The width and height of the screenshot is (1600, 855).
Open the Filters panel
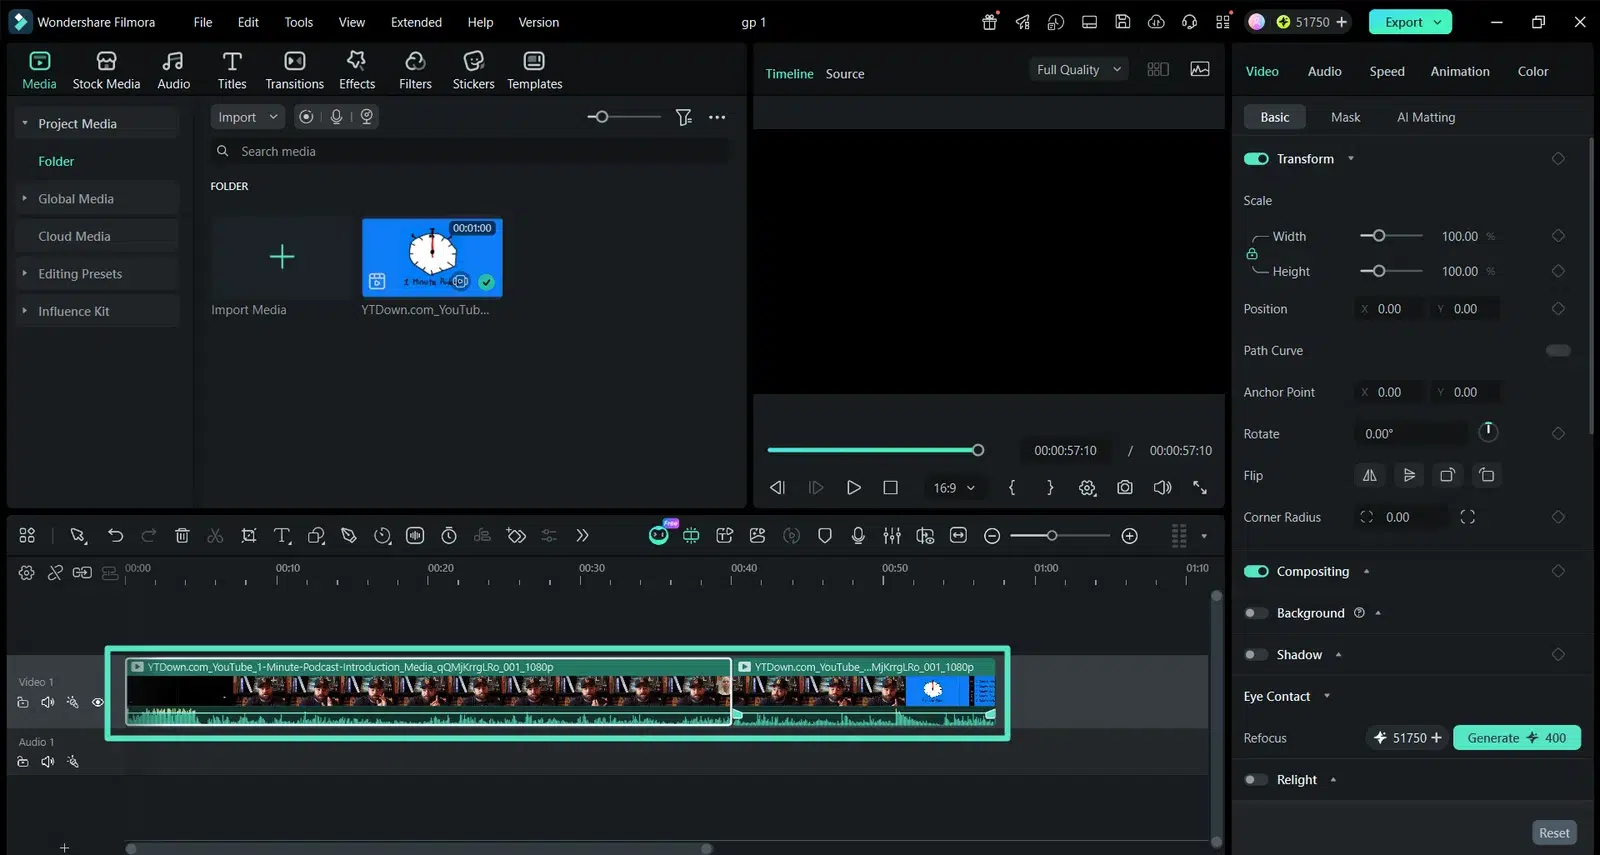tap(415, 71)
